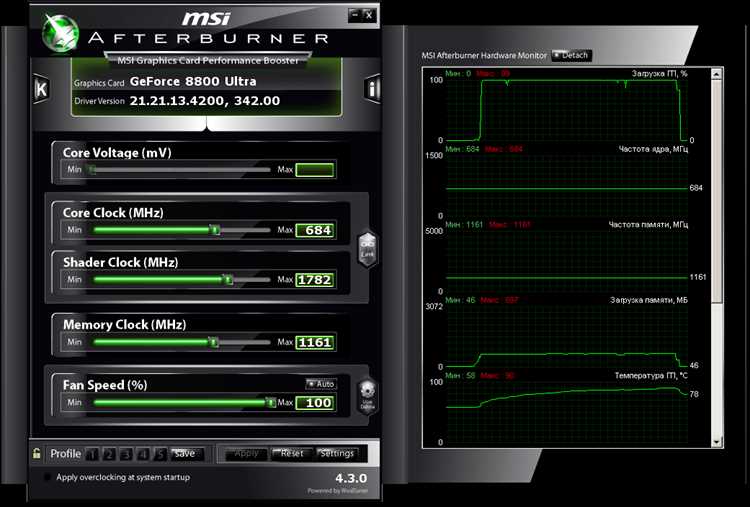Click the Fan Speed slider handle
This screenshot has width=750, height=507.
(271, 403)
